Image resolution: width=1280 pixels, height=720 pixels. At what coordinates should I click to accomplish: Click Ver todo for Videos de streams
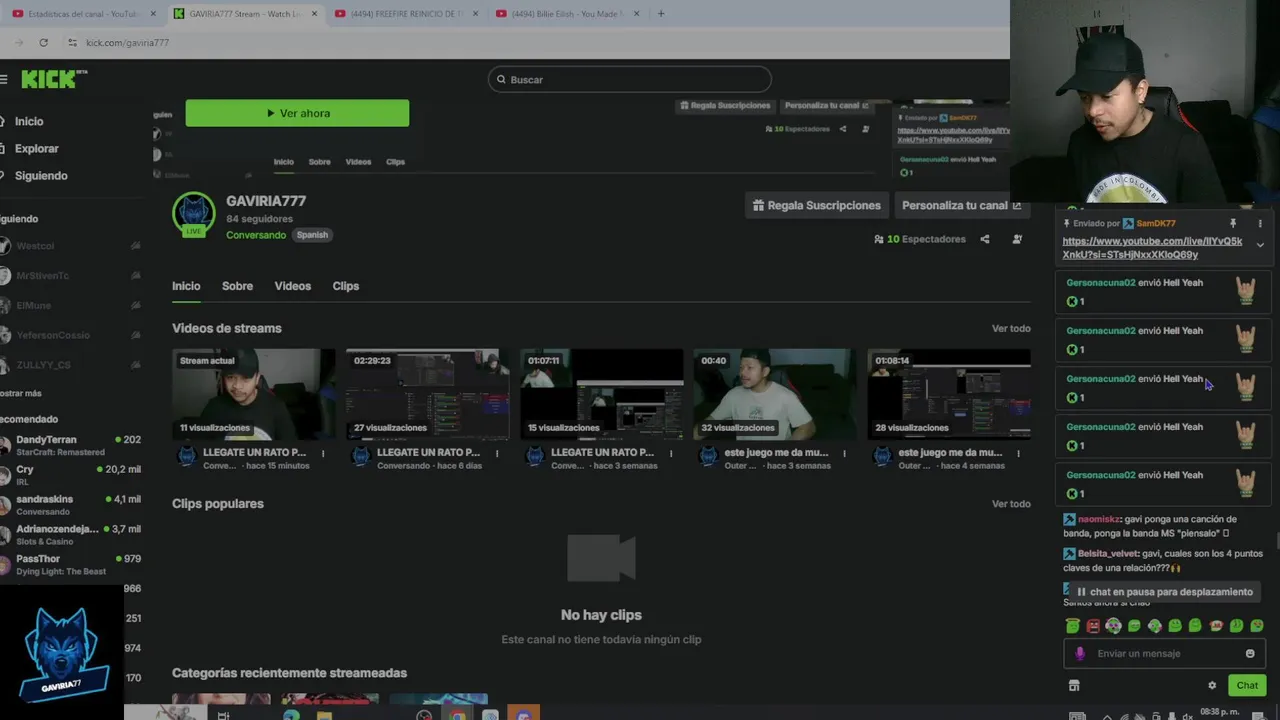click(x=1011, y=328)
